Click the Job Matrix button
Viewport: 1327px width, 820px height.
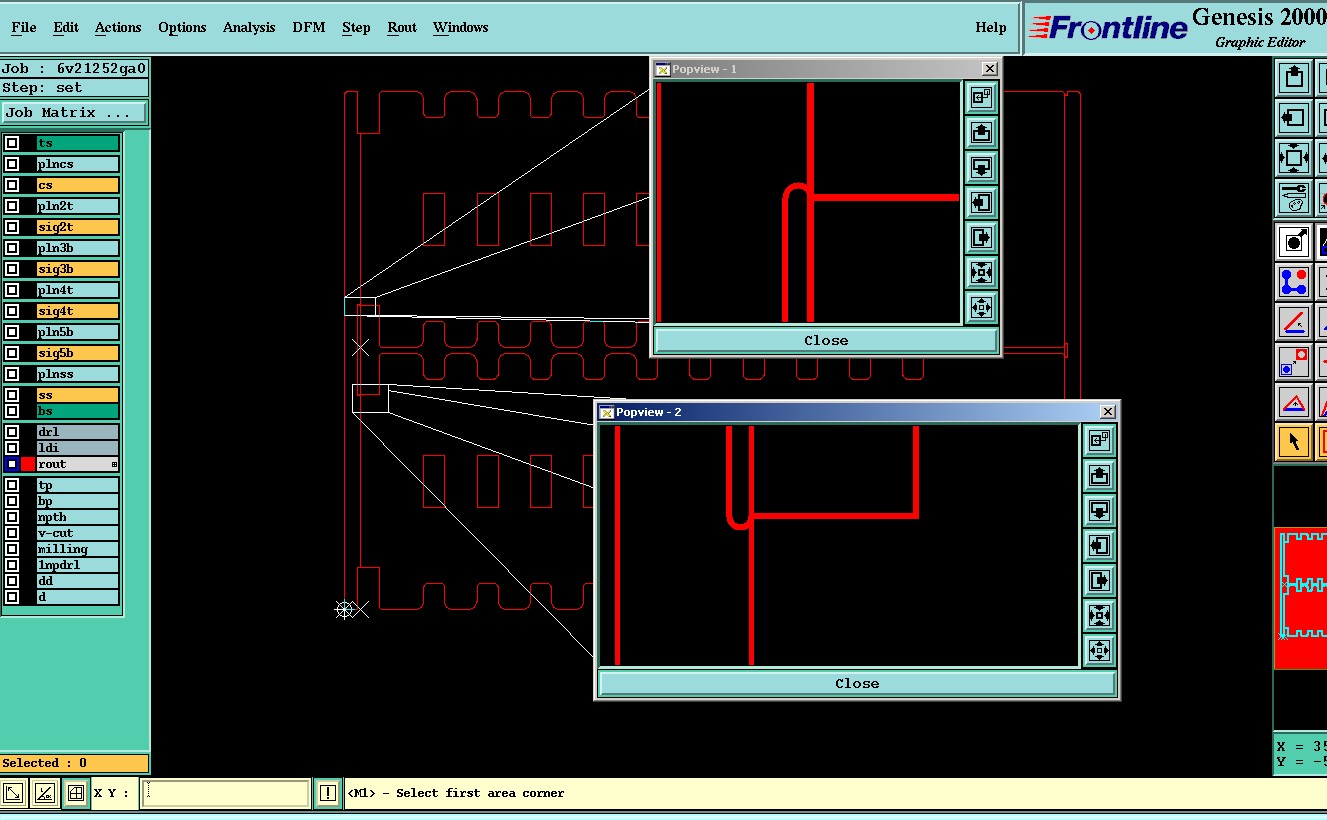(75, 112)
